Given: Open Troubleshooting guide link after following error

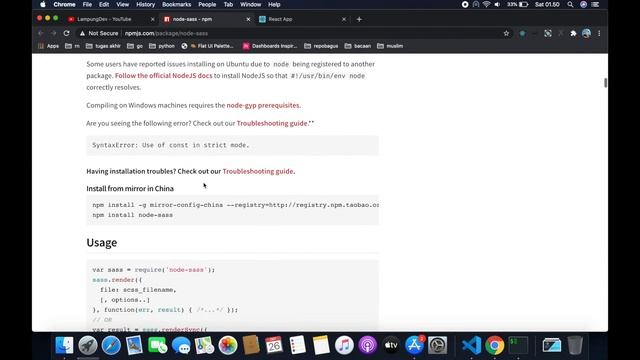Looking at the screenshot, I should 272,123.
